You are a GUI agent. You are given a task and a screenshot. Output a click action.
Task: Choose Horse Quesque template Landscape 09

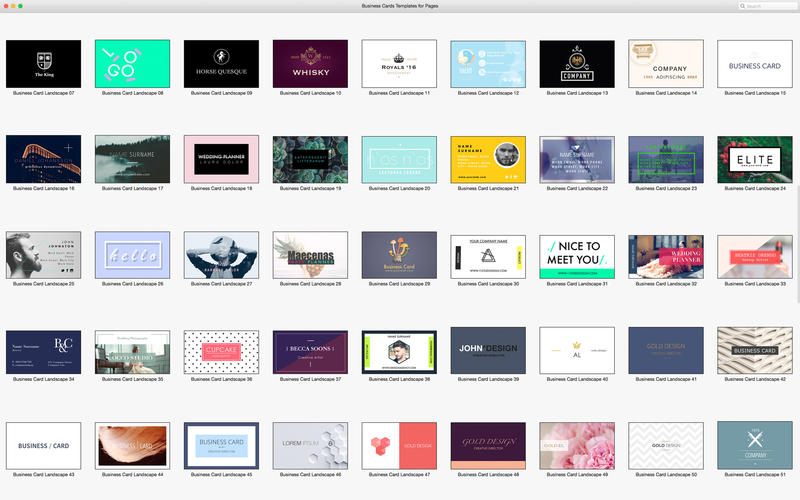pyautogui.click(x=221, y=64)
